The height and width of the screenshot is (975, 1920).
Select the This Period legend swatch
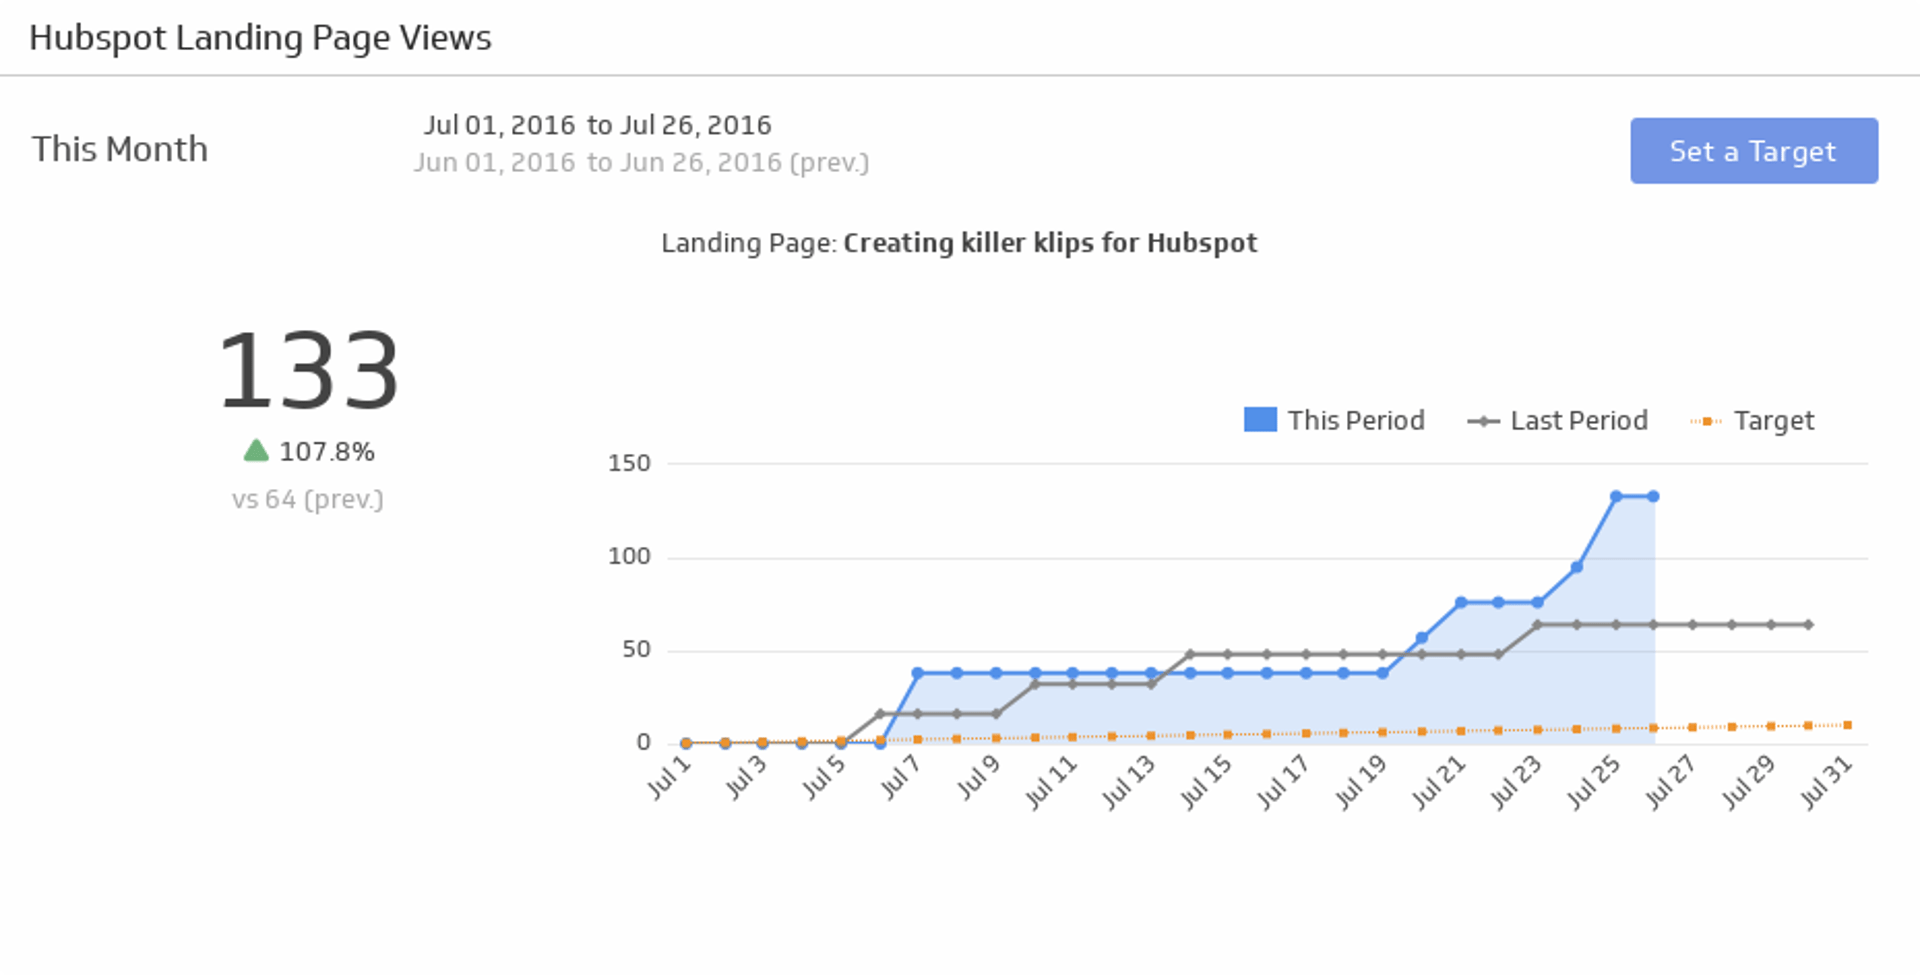point(1260,420)
